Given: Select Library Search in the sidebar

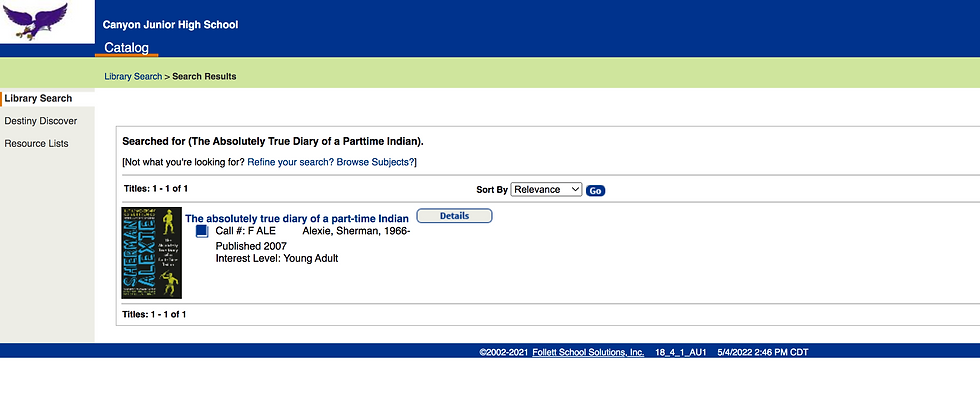Looking at the screenshot, I should coord(38,98).
